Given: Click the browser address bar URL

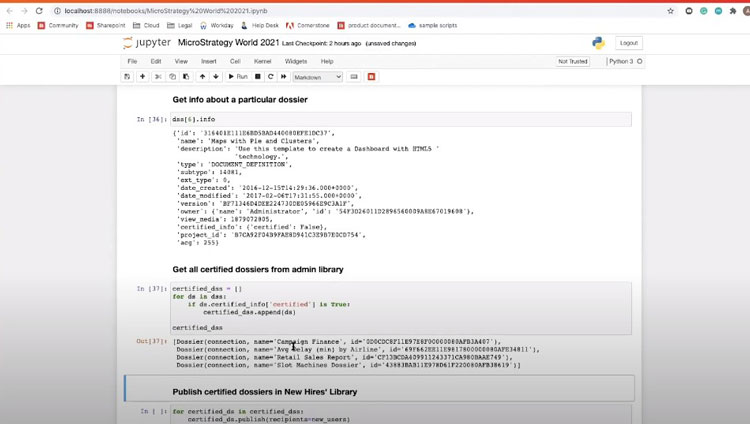Looking at the screenshot, I should (200, 10).
